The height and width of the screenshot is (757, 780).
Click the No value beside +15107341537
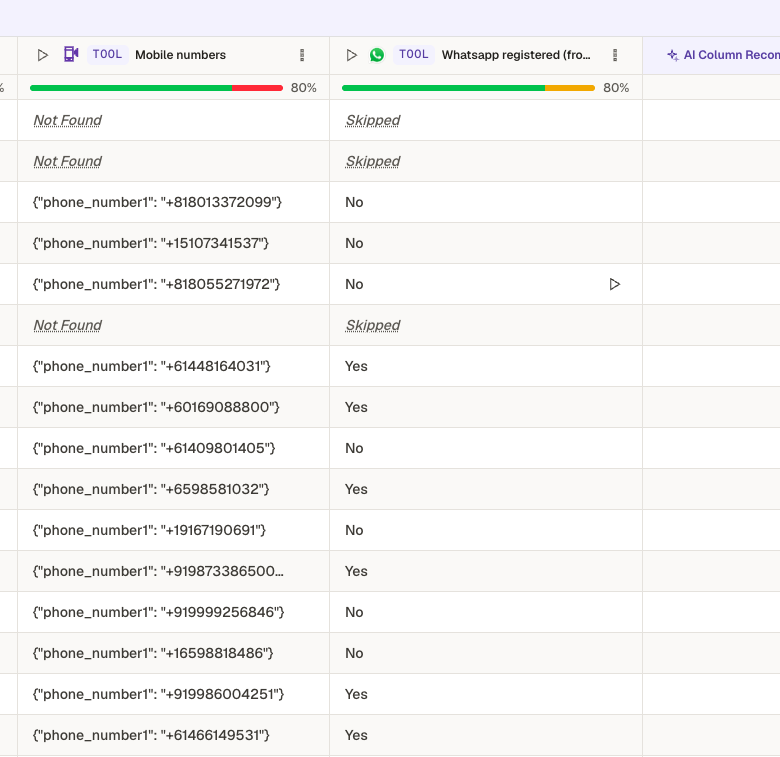coord(354,243)
